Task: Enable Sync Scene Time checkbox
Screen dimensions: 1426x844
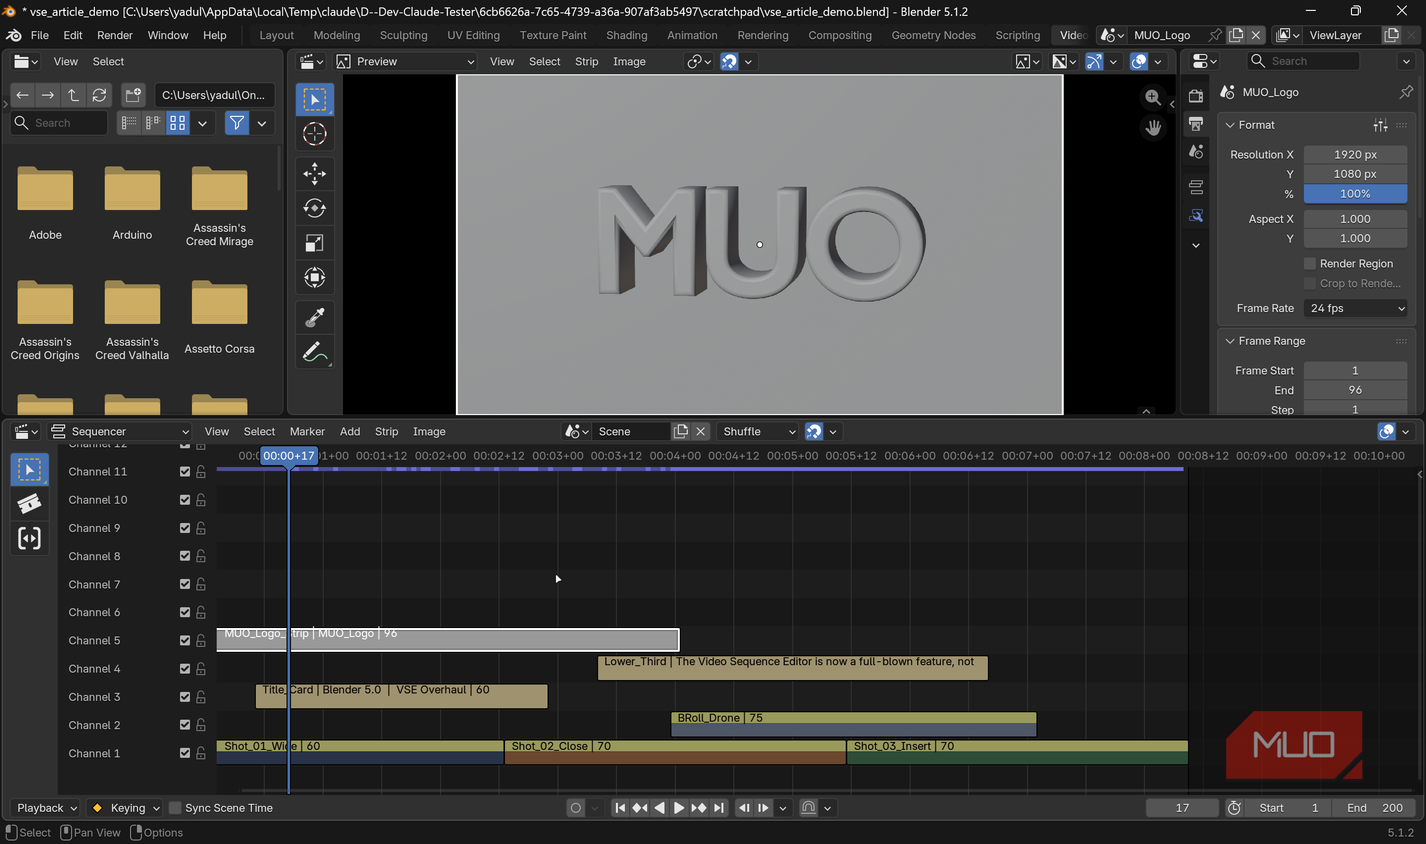Action: (175, 808)
